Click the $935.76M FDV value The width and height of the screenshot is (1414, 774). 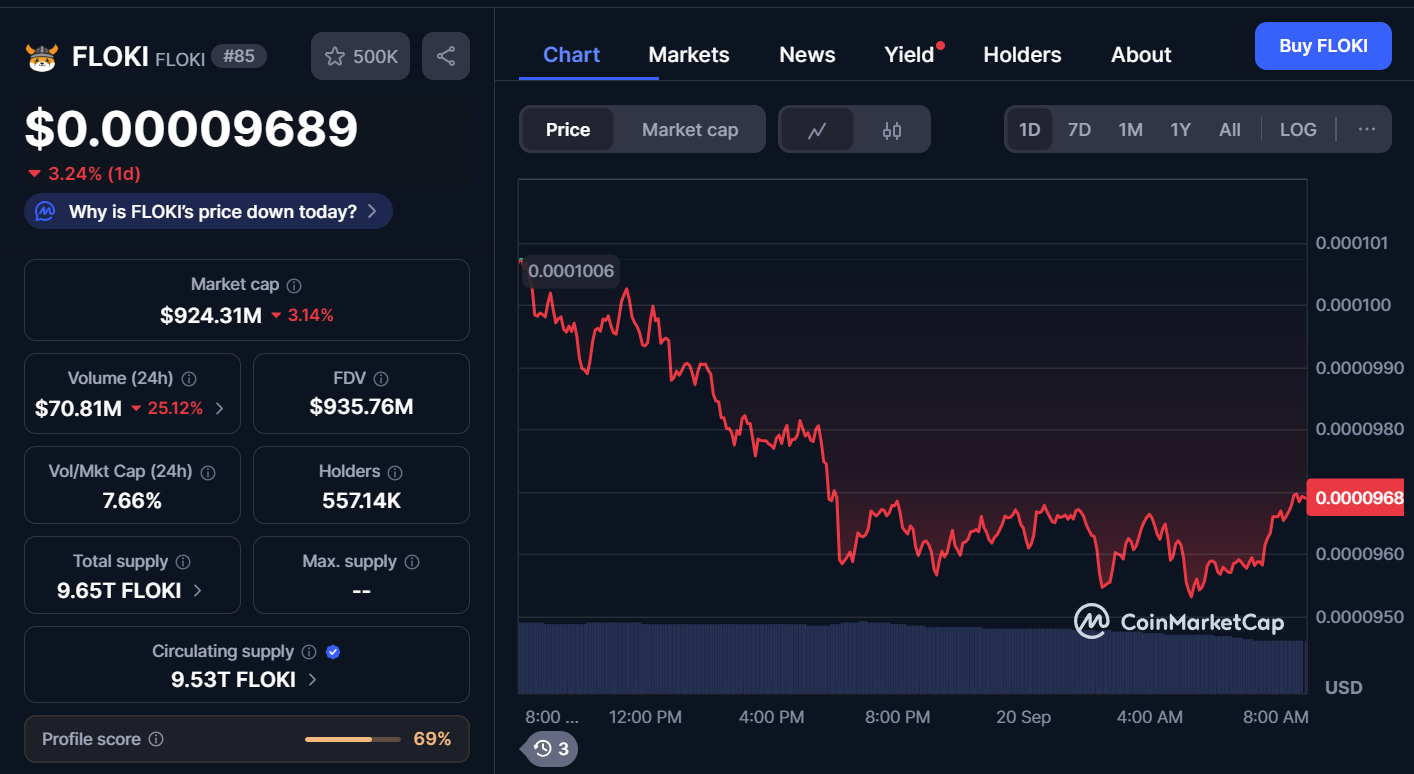[361, 406]
